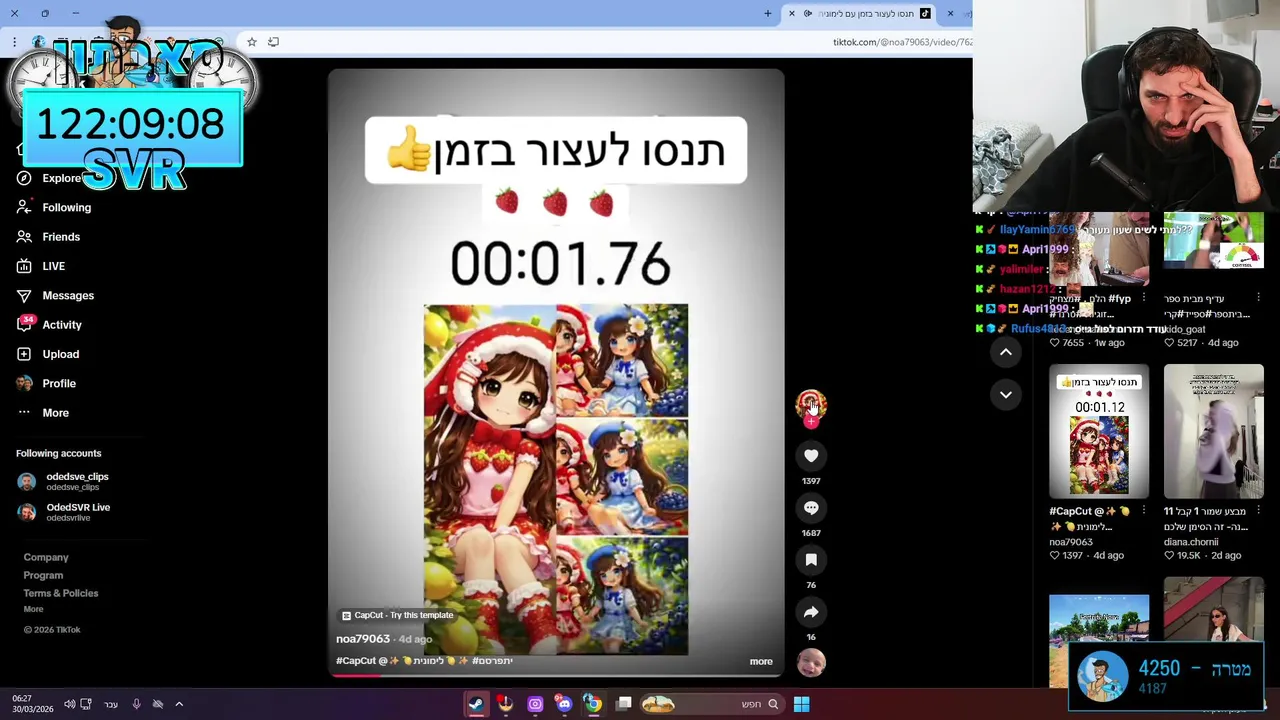Click the Activity icon with badge
Viewport: 1280px width, 720px height.
pos(24,324)
